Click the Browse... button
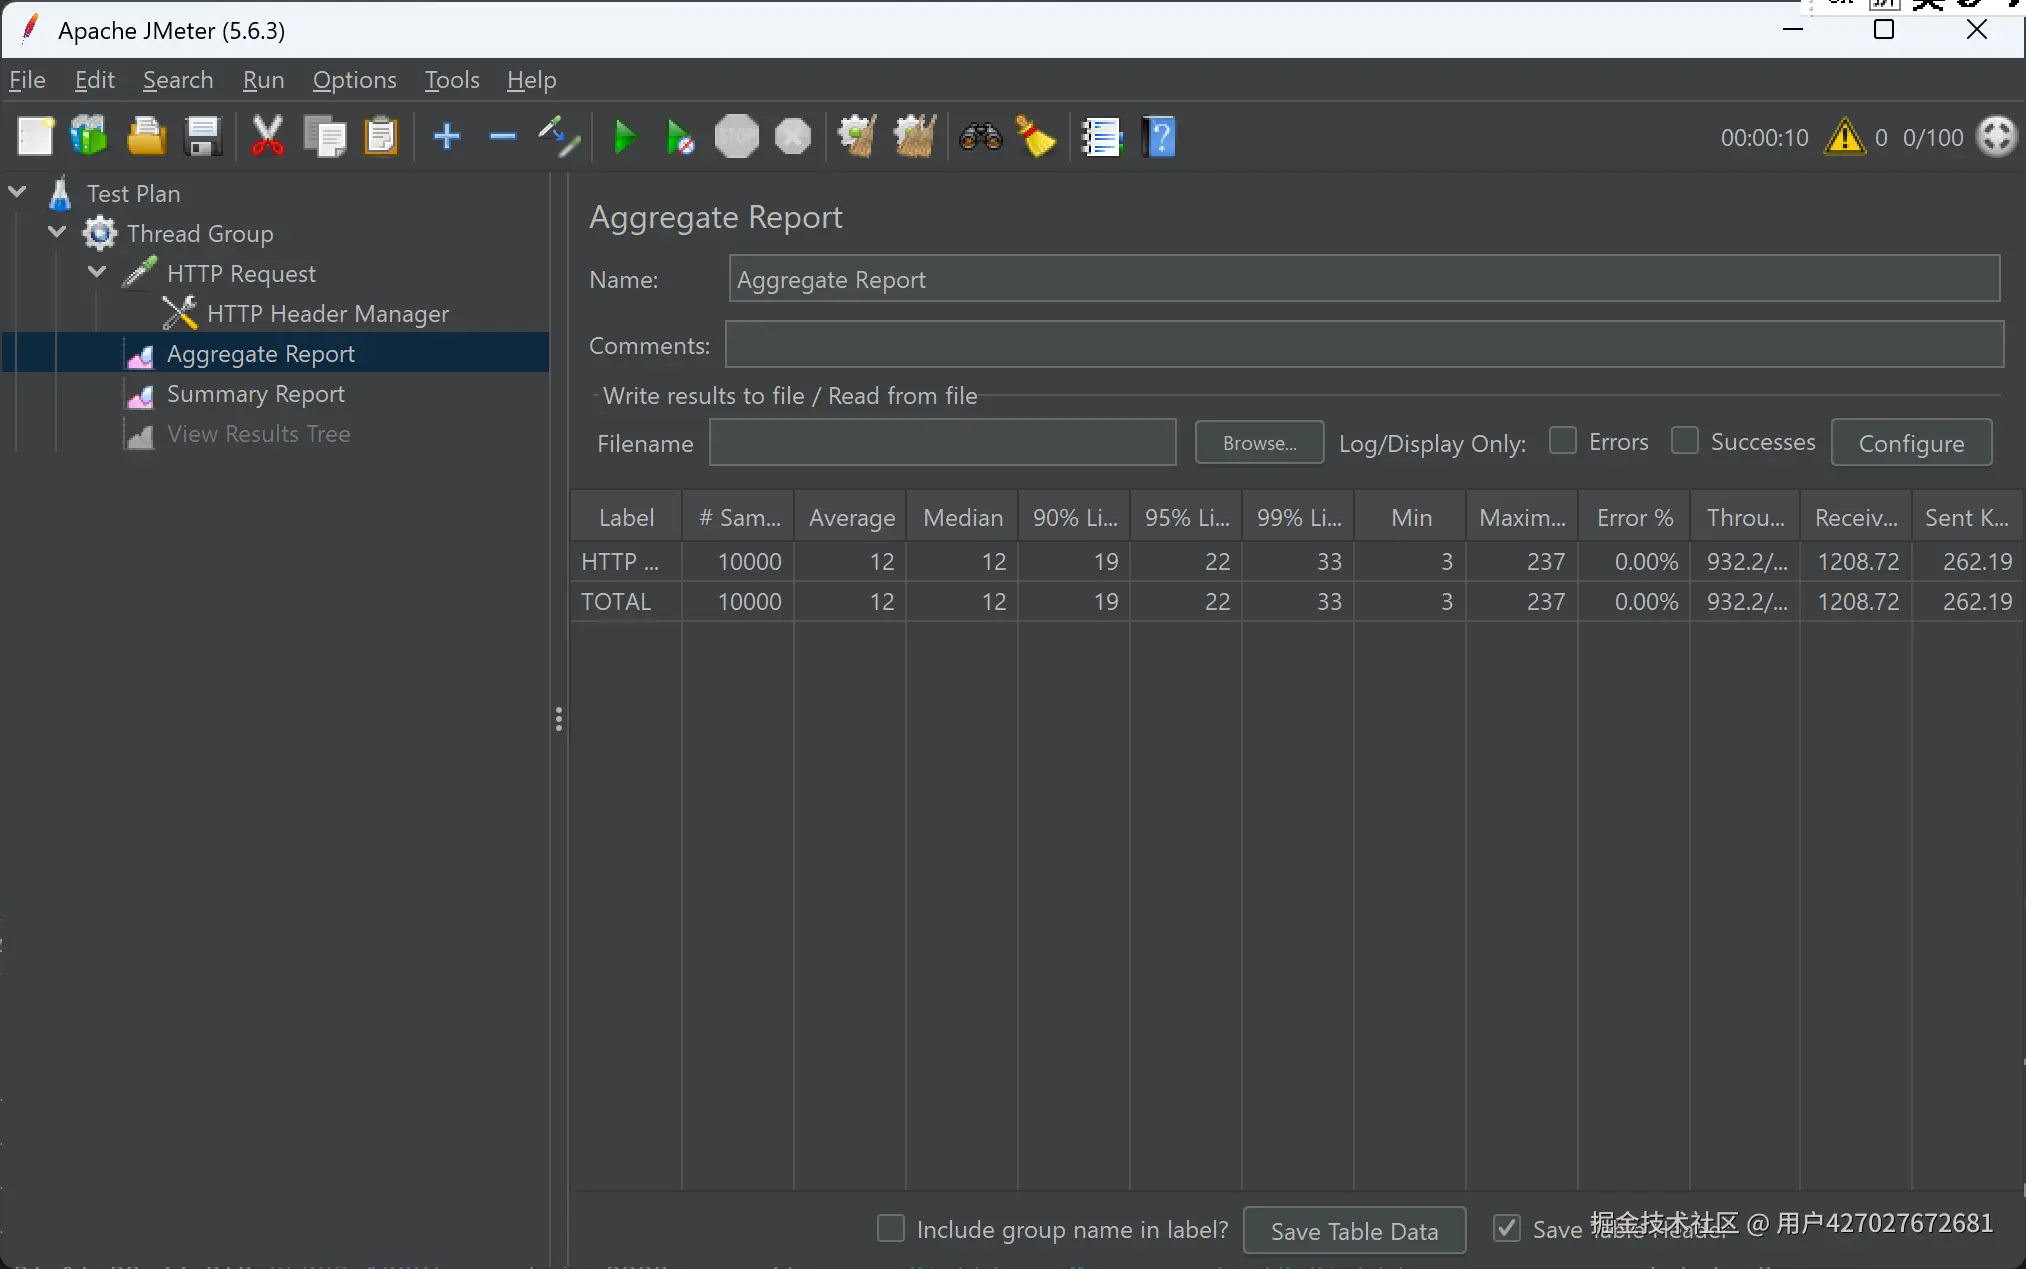 coord(1259,443)
